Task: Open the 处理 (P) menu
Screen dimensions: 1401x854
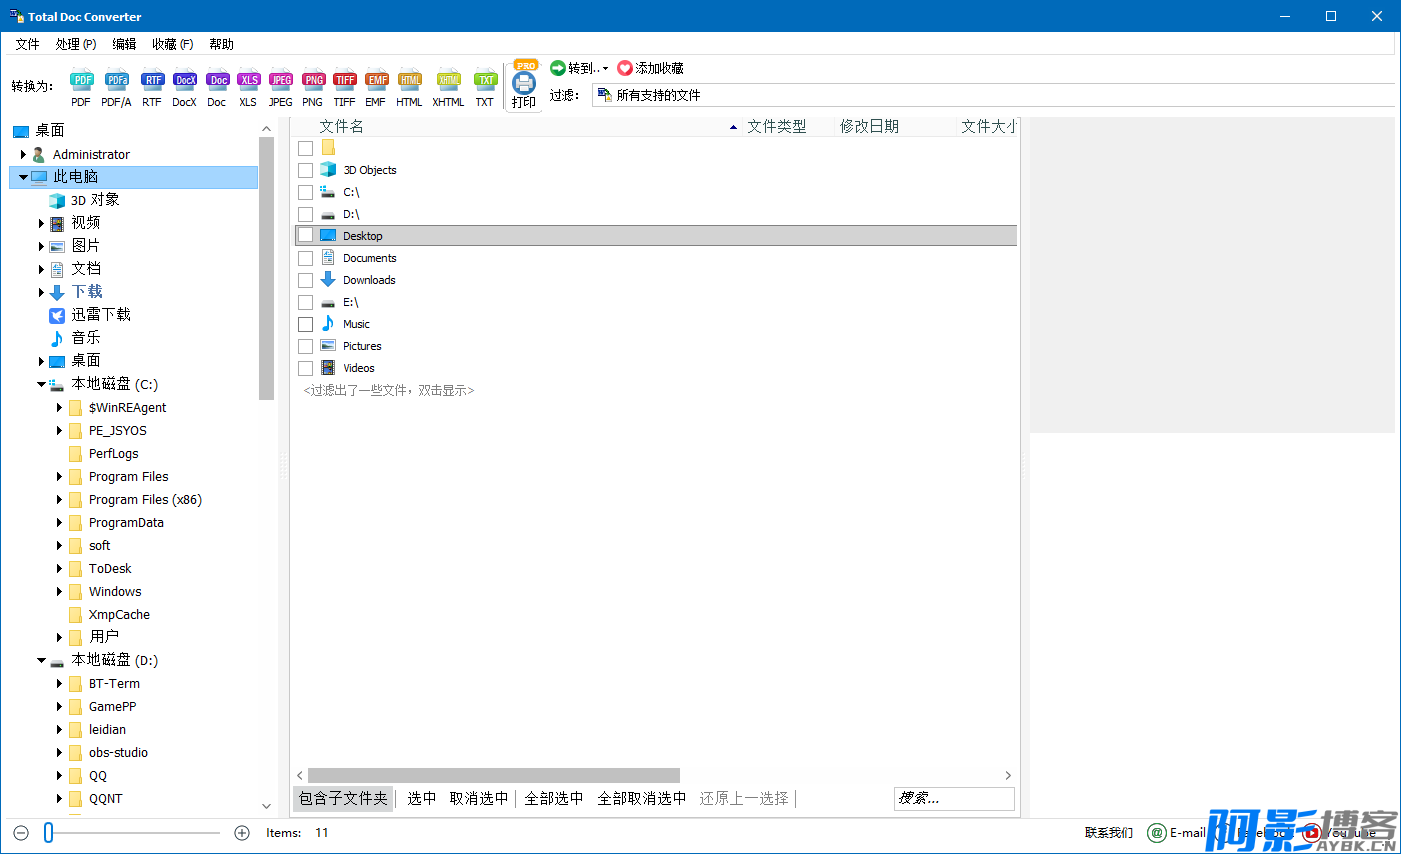Action: (76, 44)
